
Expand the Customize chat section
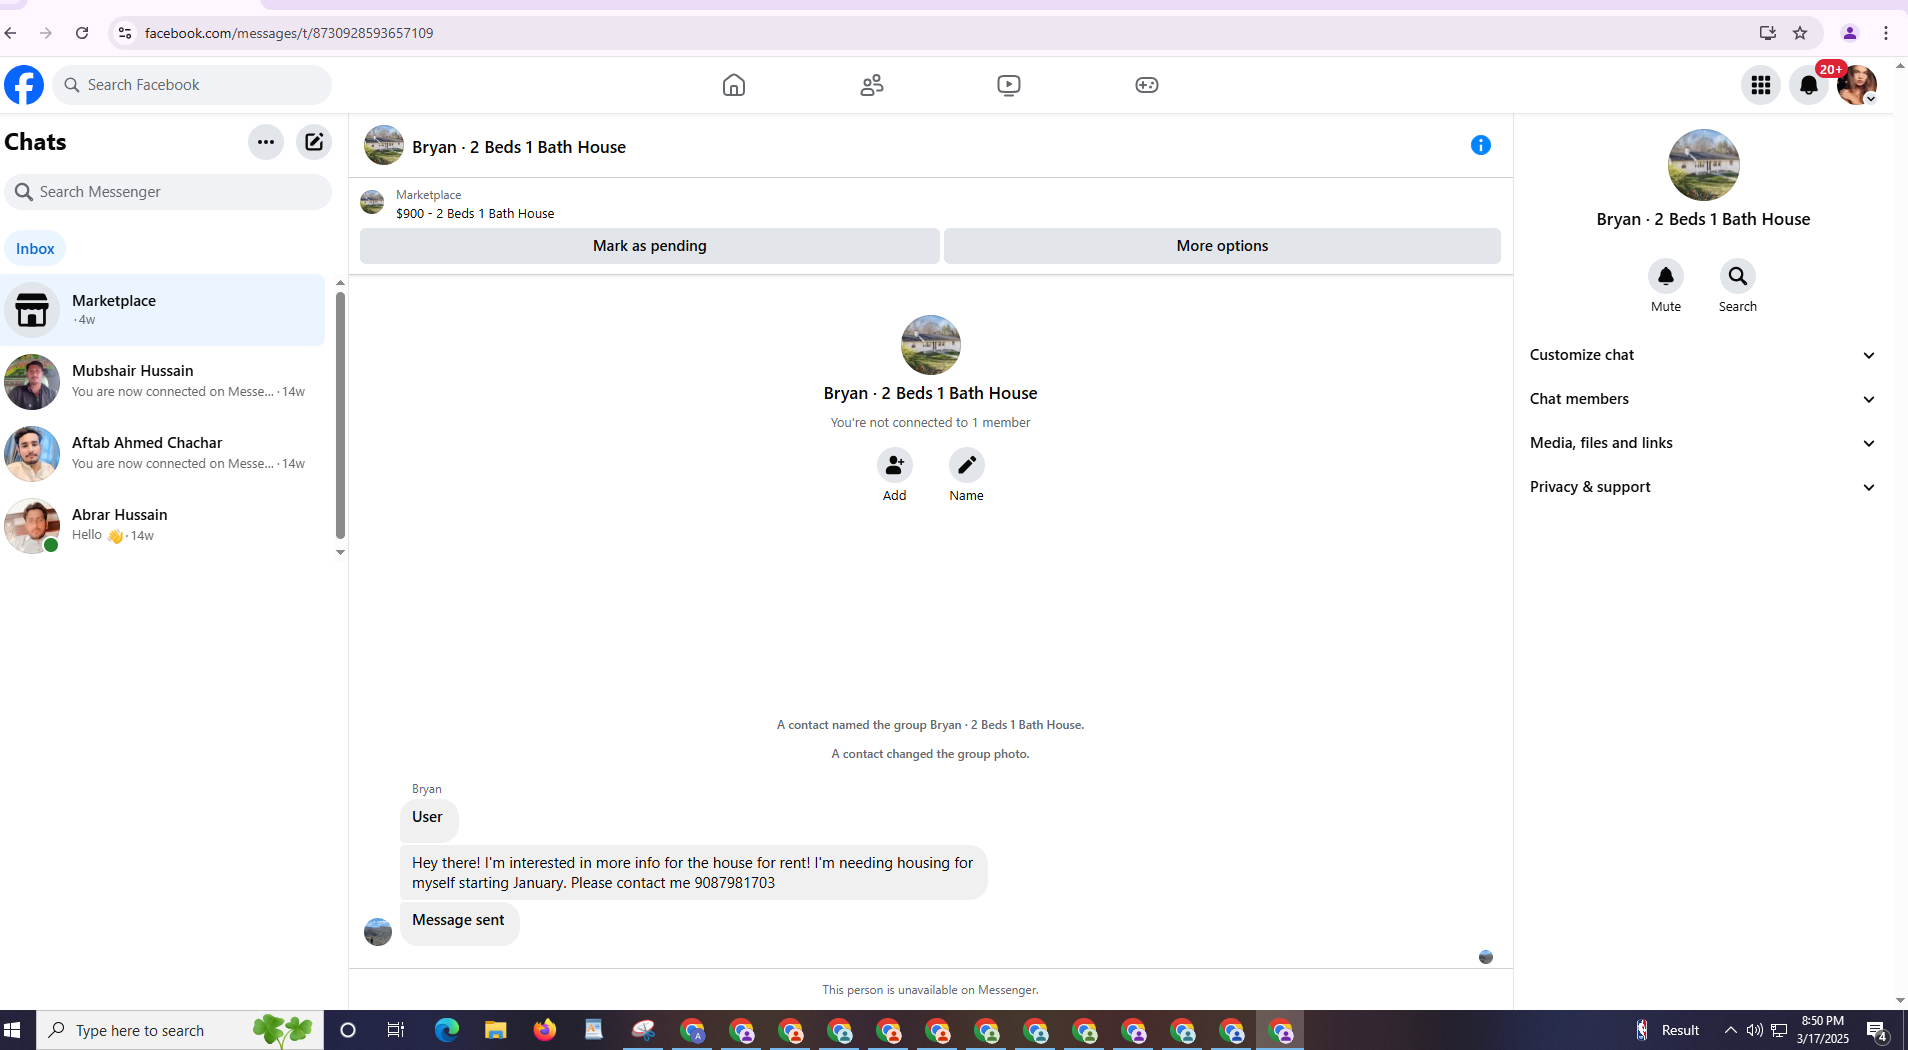click(1703, 355)
